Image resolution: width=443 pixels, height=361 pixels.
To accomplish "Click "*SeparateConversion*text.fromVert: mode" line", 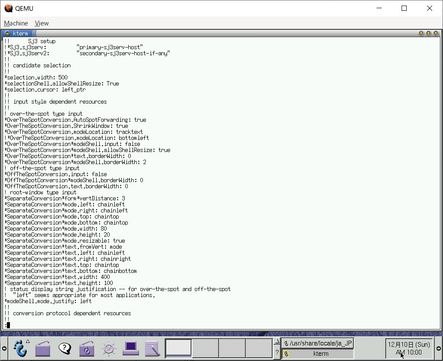I will pyautogui.click(x=63, y=247).
